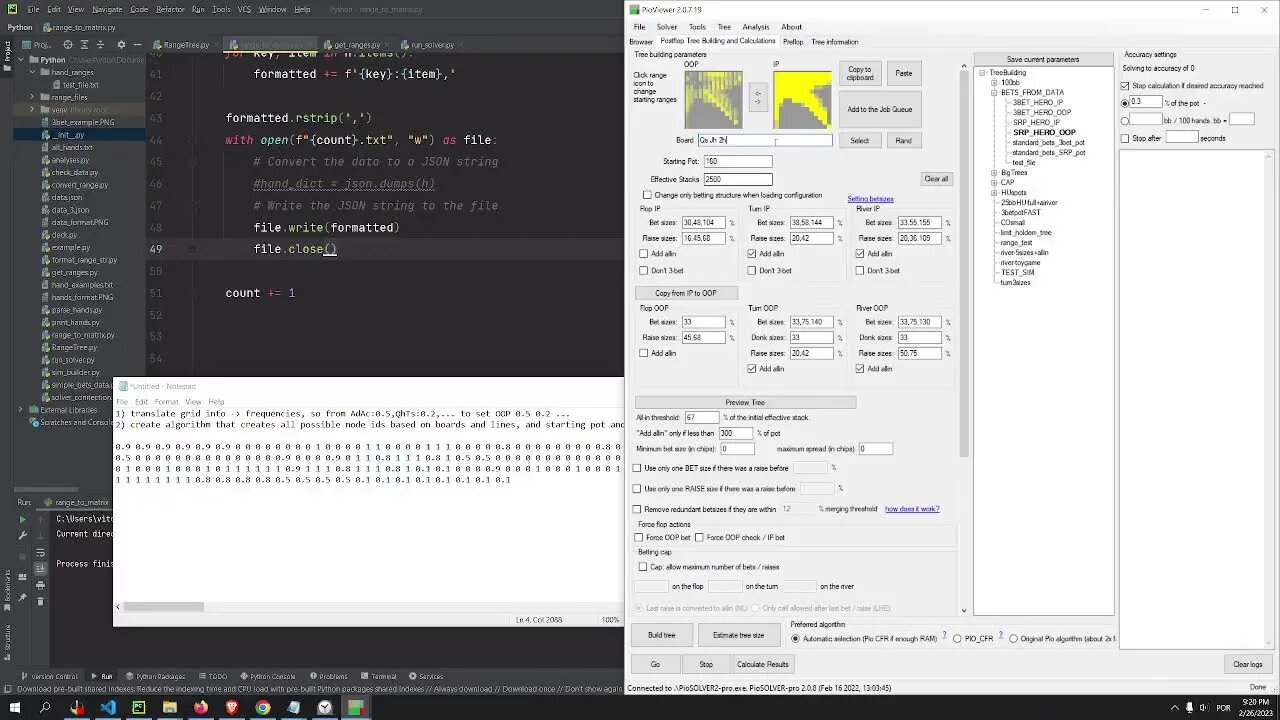This screenshot has height=720, width=1280.
Task: Swap OOP and IP ranges arrow button
Action: coord(757,98)
